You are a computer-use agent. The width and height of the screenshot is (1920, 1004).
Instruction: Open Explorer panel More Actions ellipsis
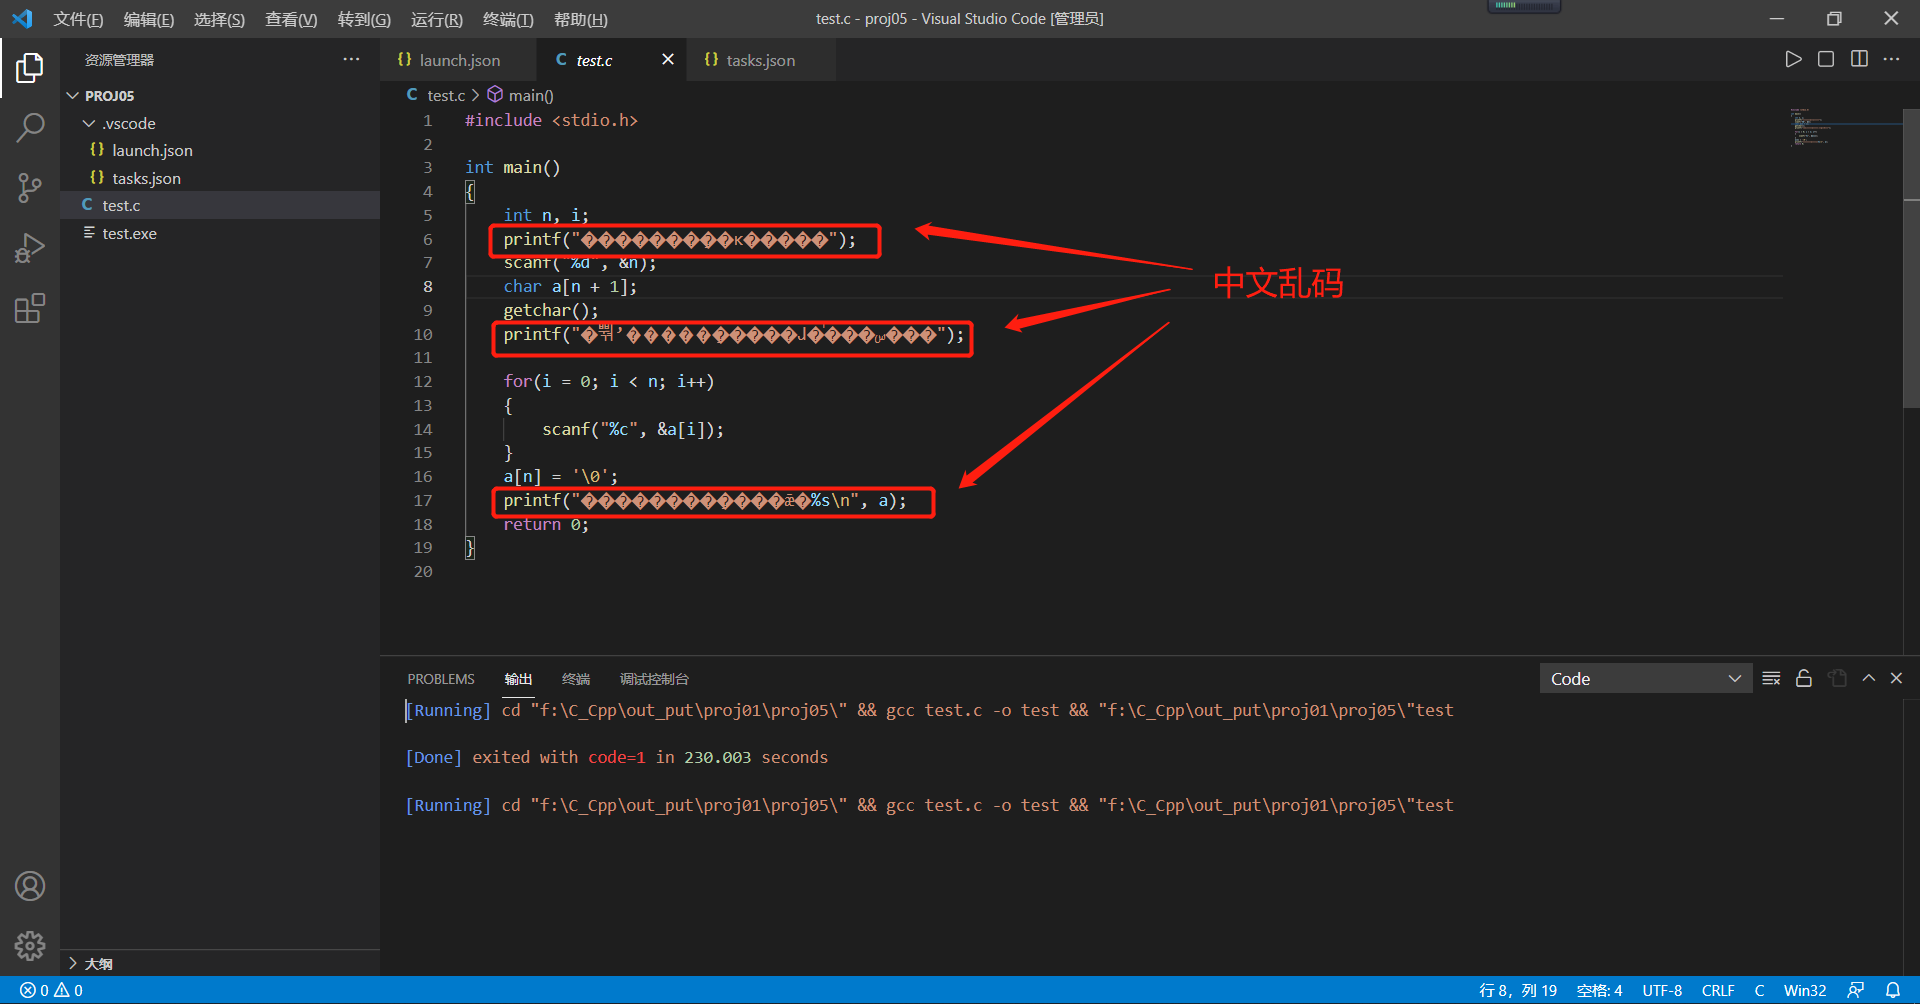[x=351, y=59]
